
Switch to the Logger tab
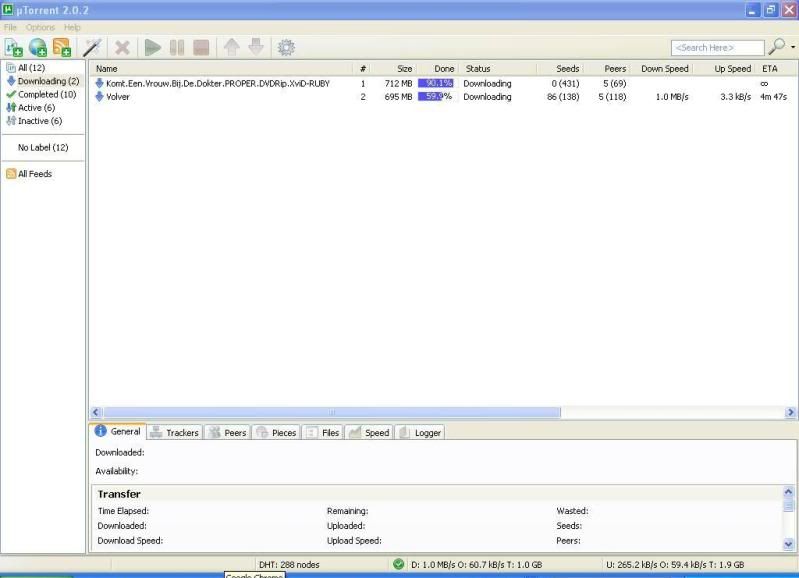(x=420, y=433)
